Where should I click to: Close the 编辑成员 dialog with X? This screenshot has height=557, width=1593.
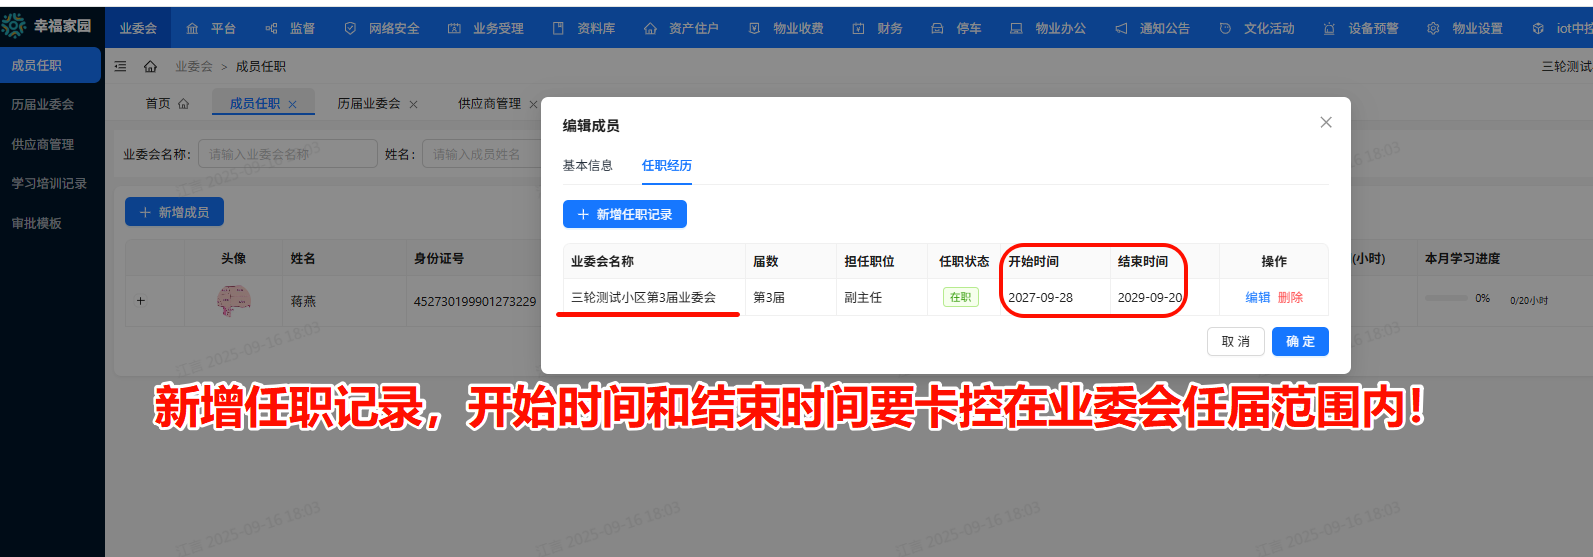tap(1326, 122)
